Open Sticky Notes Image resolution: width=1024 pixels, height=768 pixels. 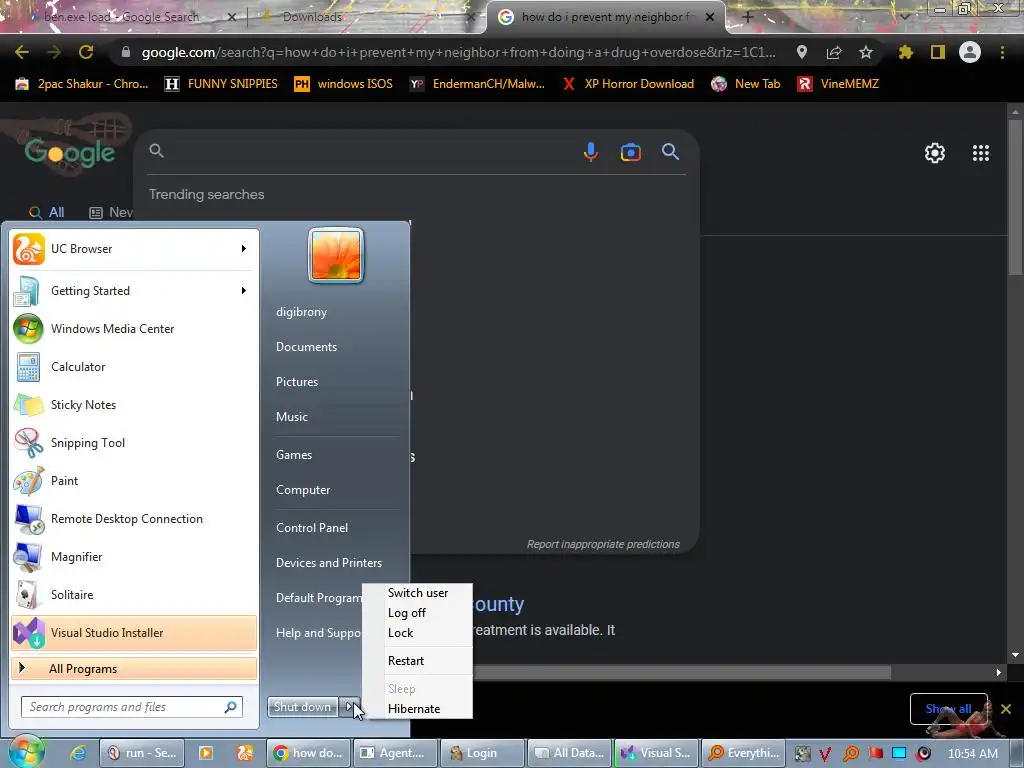coord(134,404)
